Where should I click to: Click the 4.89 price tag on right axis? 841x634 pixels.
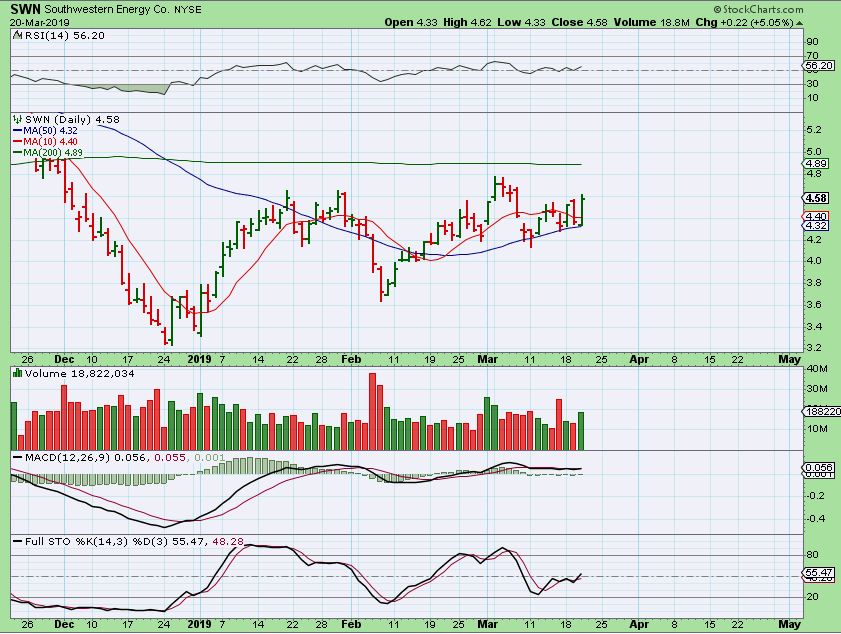818,164
